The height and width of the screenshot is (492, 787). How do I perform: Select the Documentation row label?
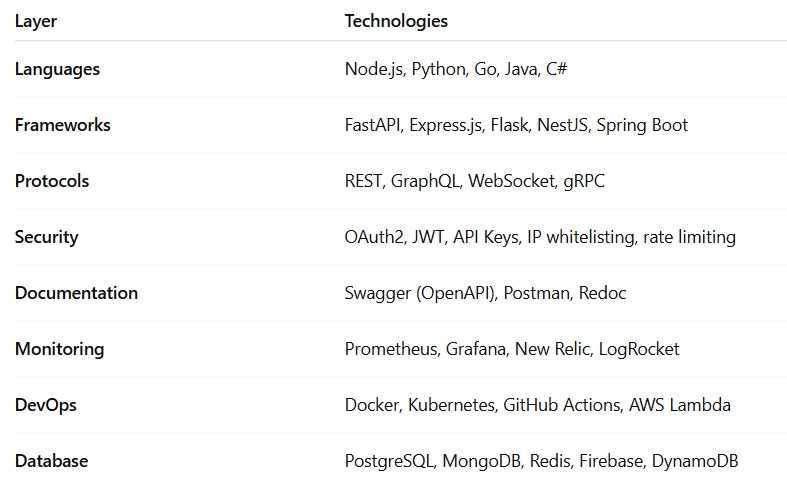tap(76, 293)
